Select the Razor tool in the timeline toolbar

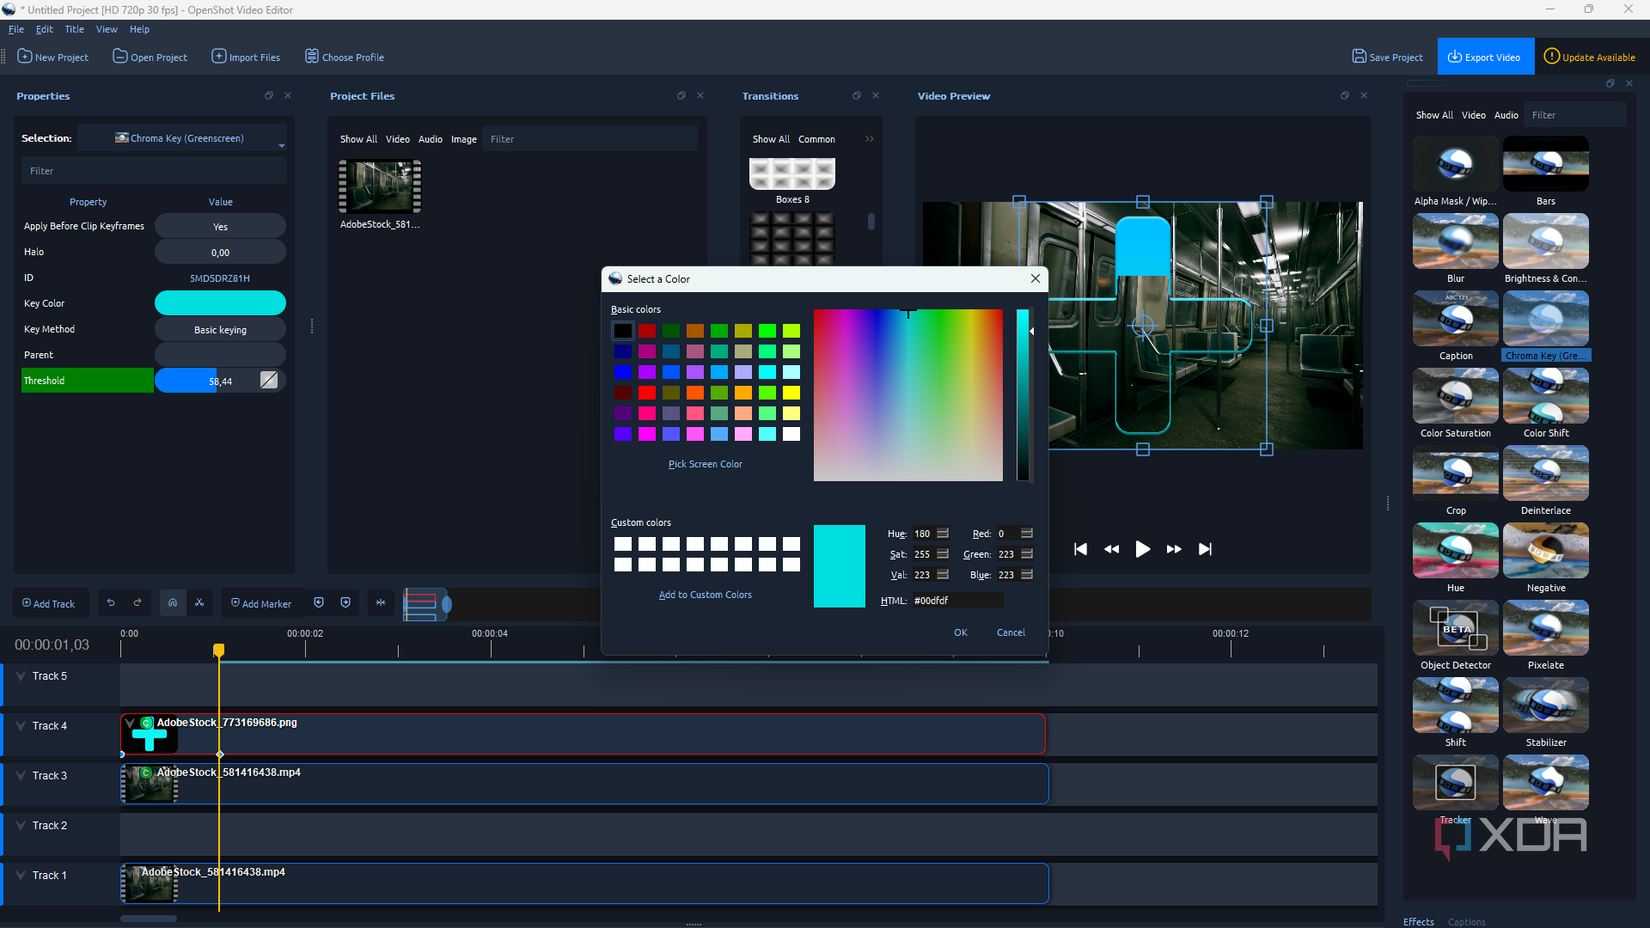[x=199, y=603]
